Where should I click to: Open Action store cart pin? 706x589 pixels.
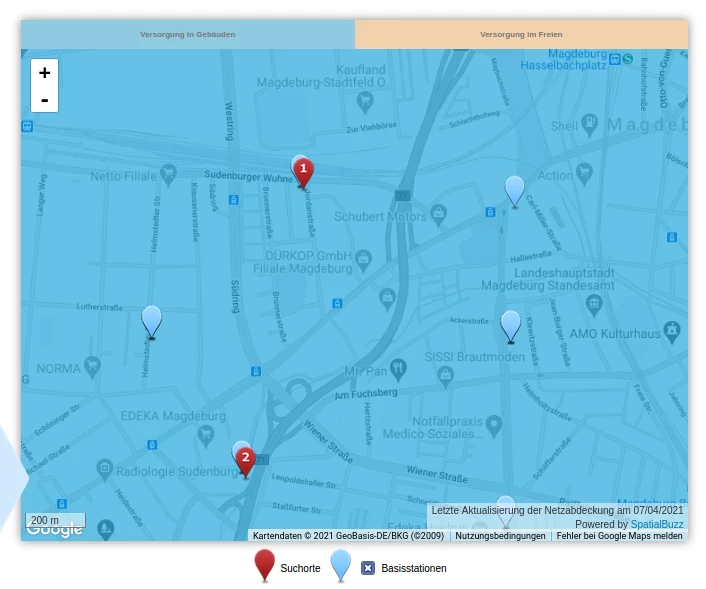pos(584,174)
